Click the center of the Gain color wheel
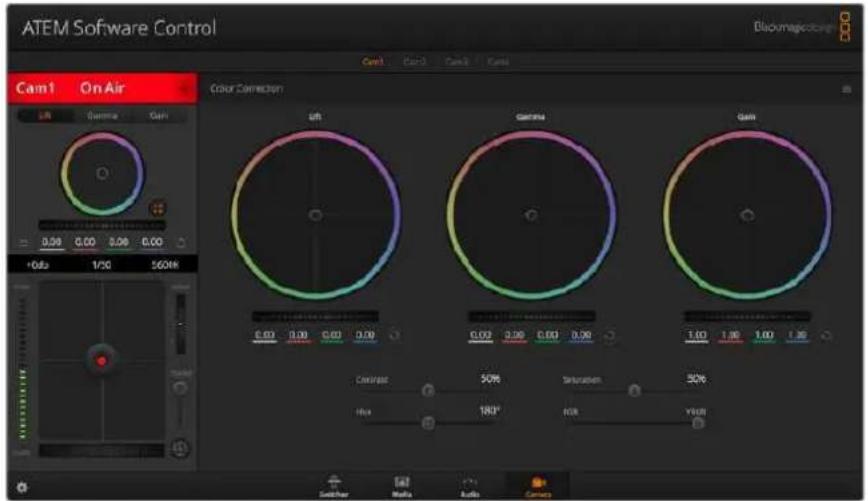Viewport: 868px width, 501px height. (x=747, y=215)
